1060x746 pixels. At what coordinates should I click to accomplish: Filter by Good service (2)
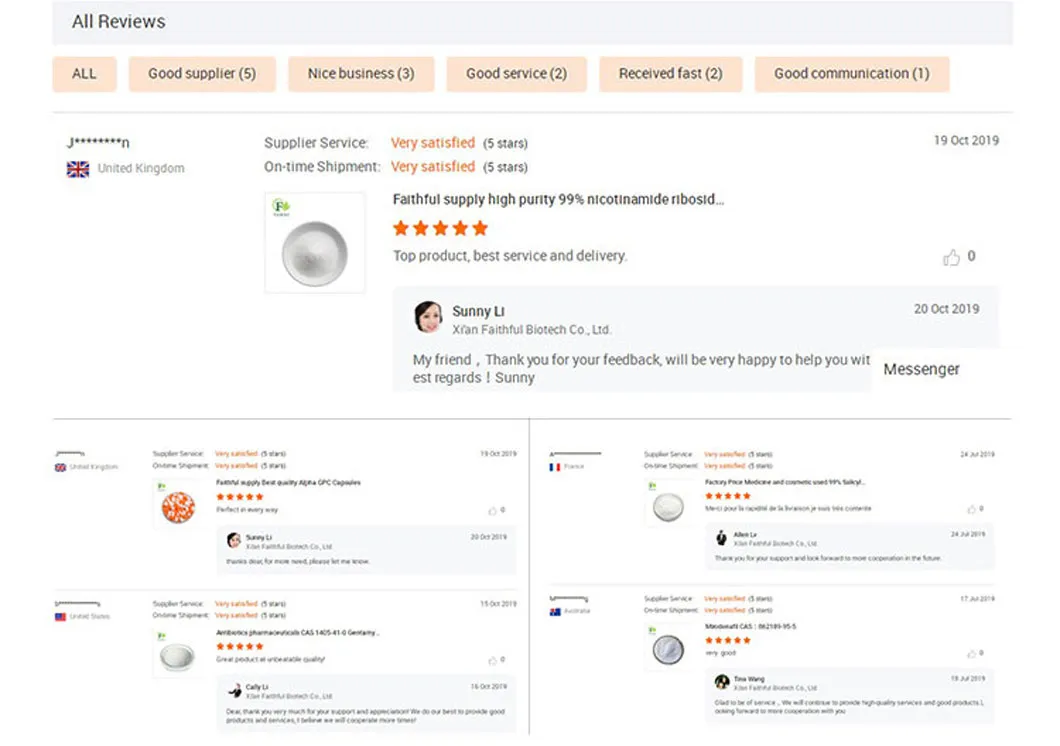pyautogui.click(x=516, y=74)
